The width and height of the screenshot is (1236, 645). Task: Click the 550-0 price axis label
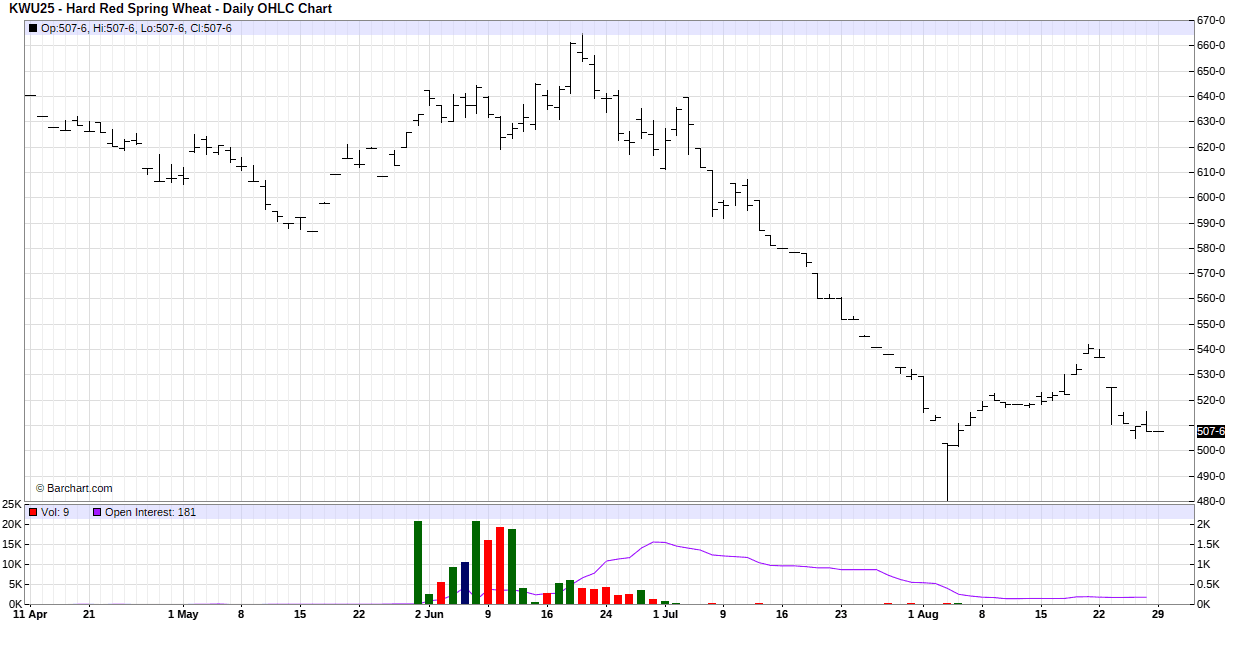pos(1211,324)
